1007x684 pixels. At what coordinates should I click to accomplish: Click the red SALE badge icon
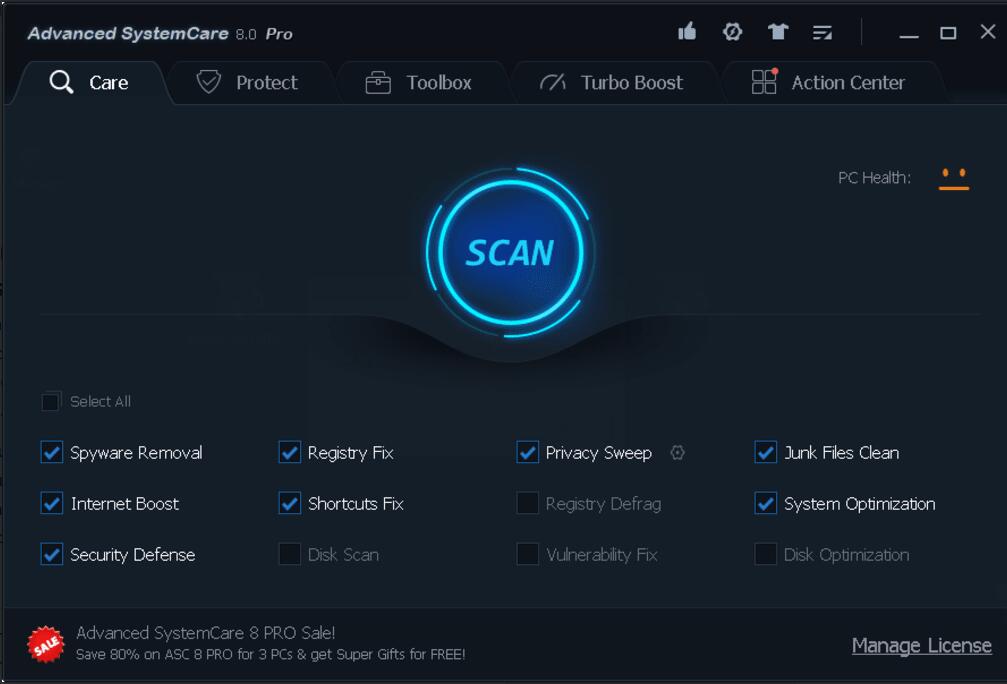click(x=44, y=645)
